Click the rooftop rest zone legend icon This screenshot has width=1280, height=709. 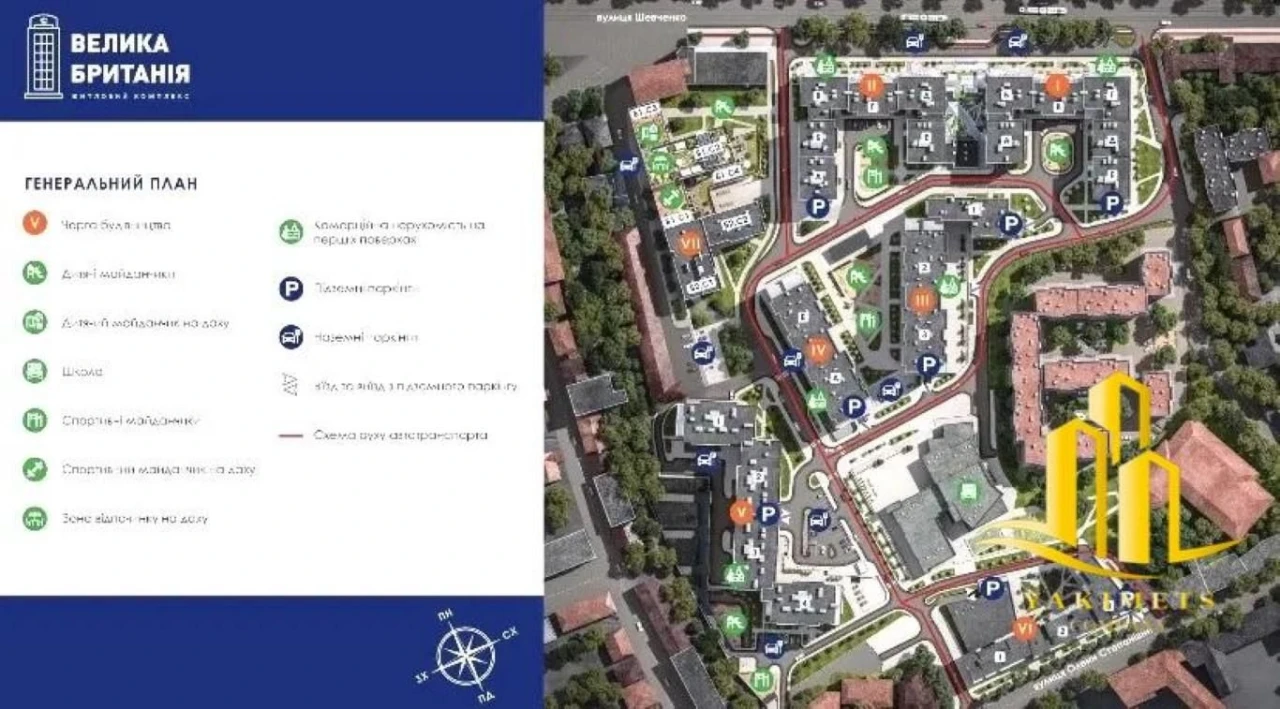click(35, 518)
